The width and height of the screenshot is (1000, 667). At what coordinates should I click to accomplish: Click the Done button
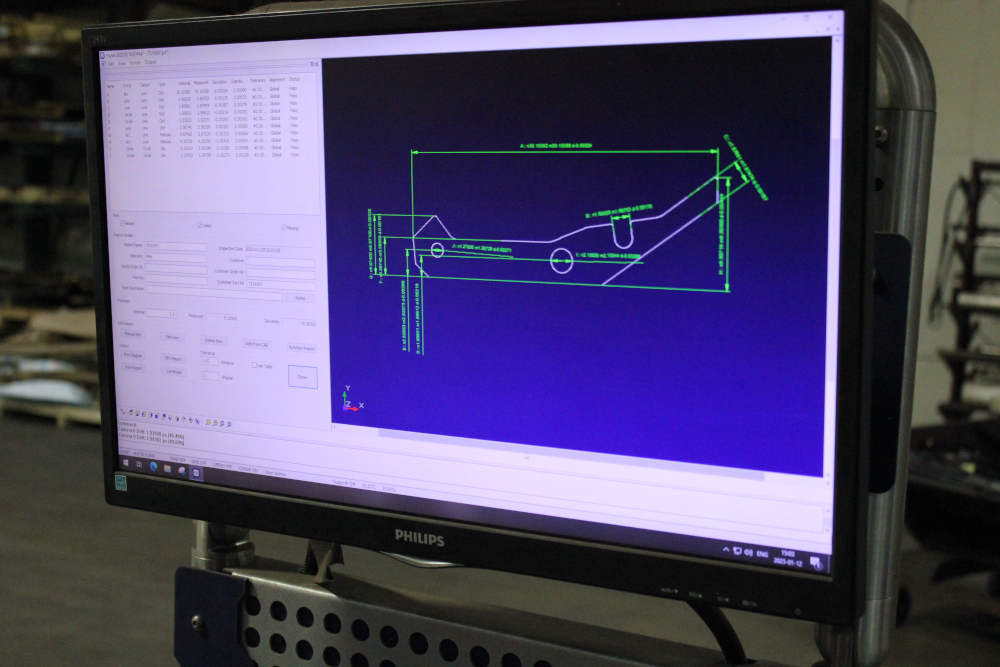303,377
